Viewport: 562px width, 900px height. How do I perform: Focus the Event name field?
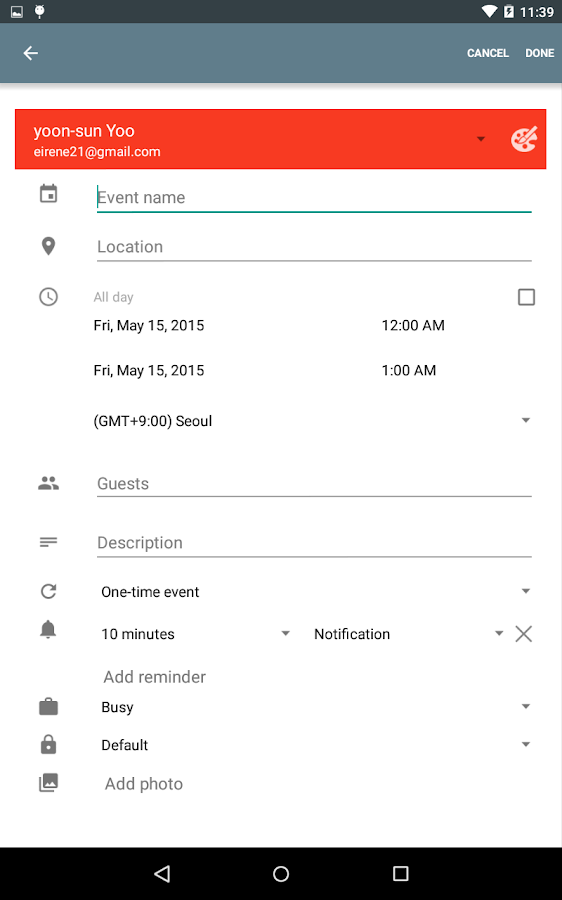[x=314, y=197]
